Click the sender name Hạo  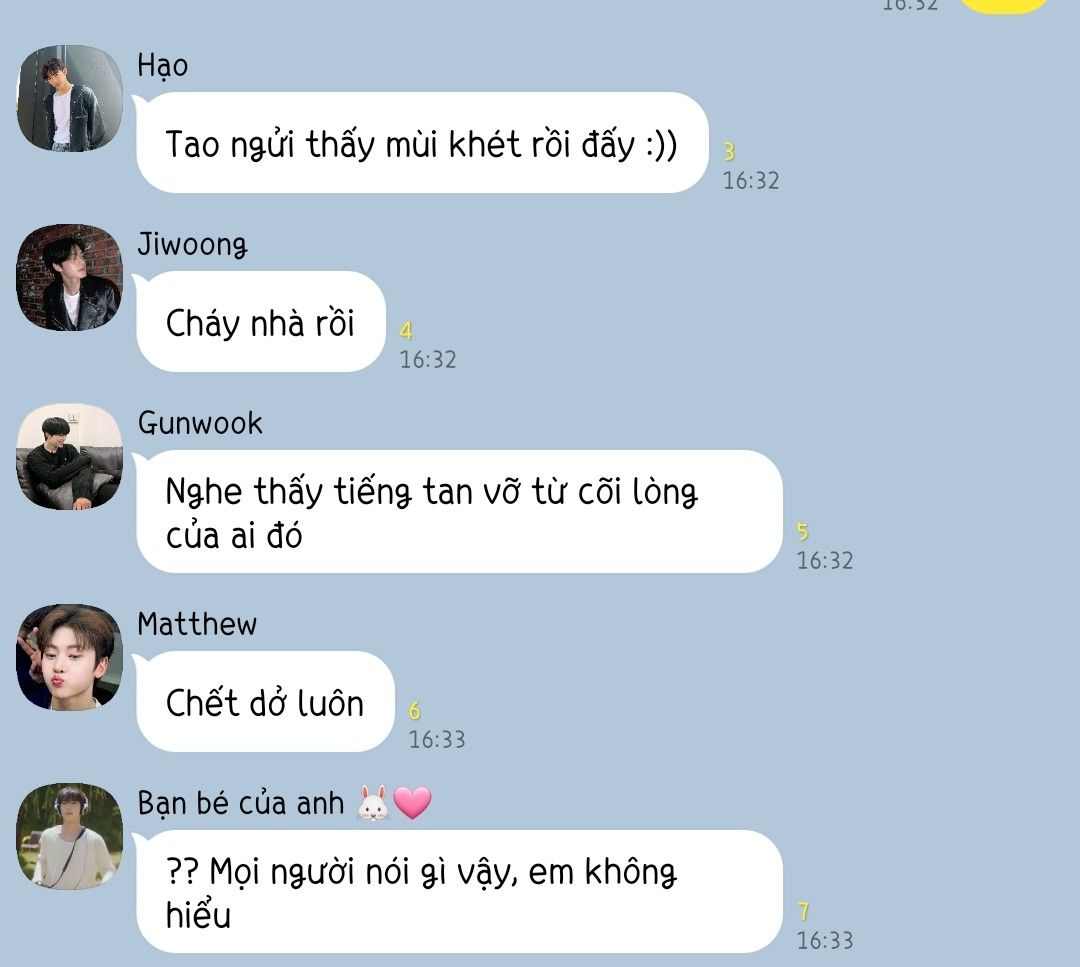click(x=163, y=67)
